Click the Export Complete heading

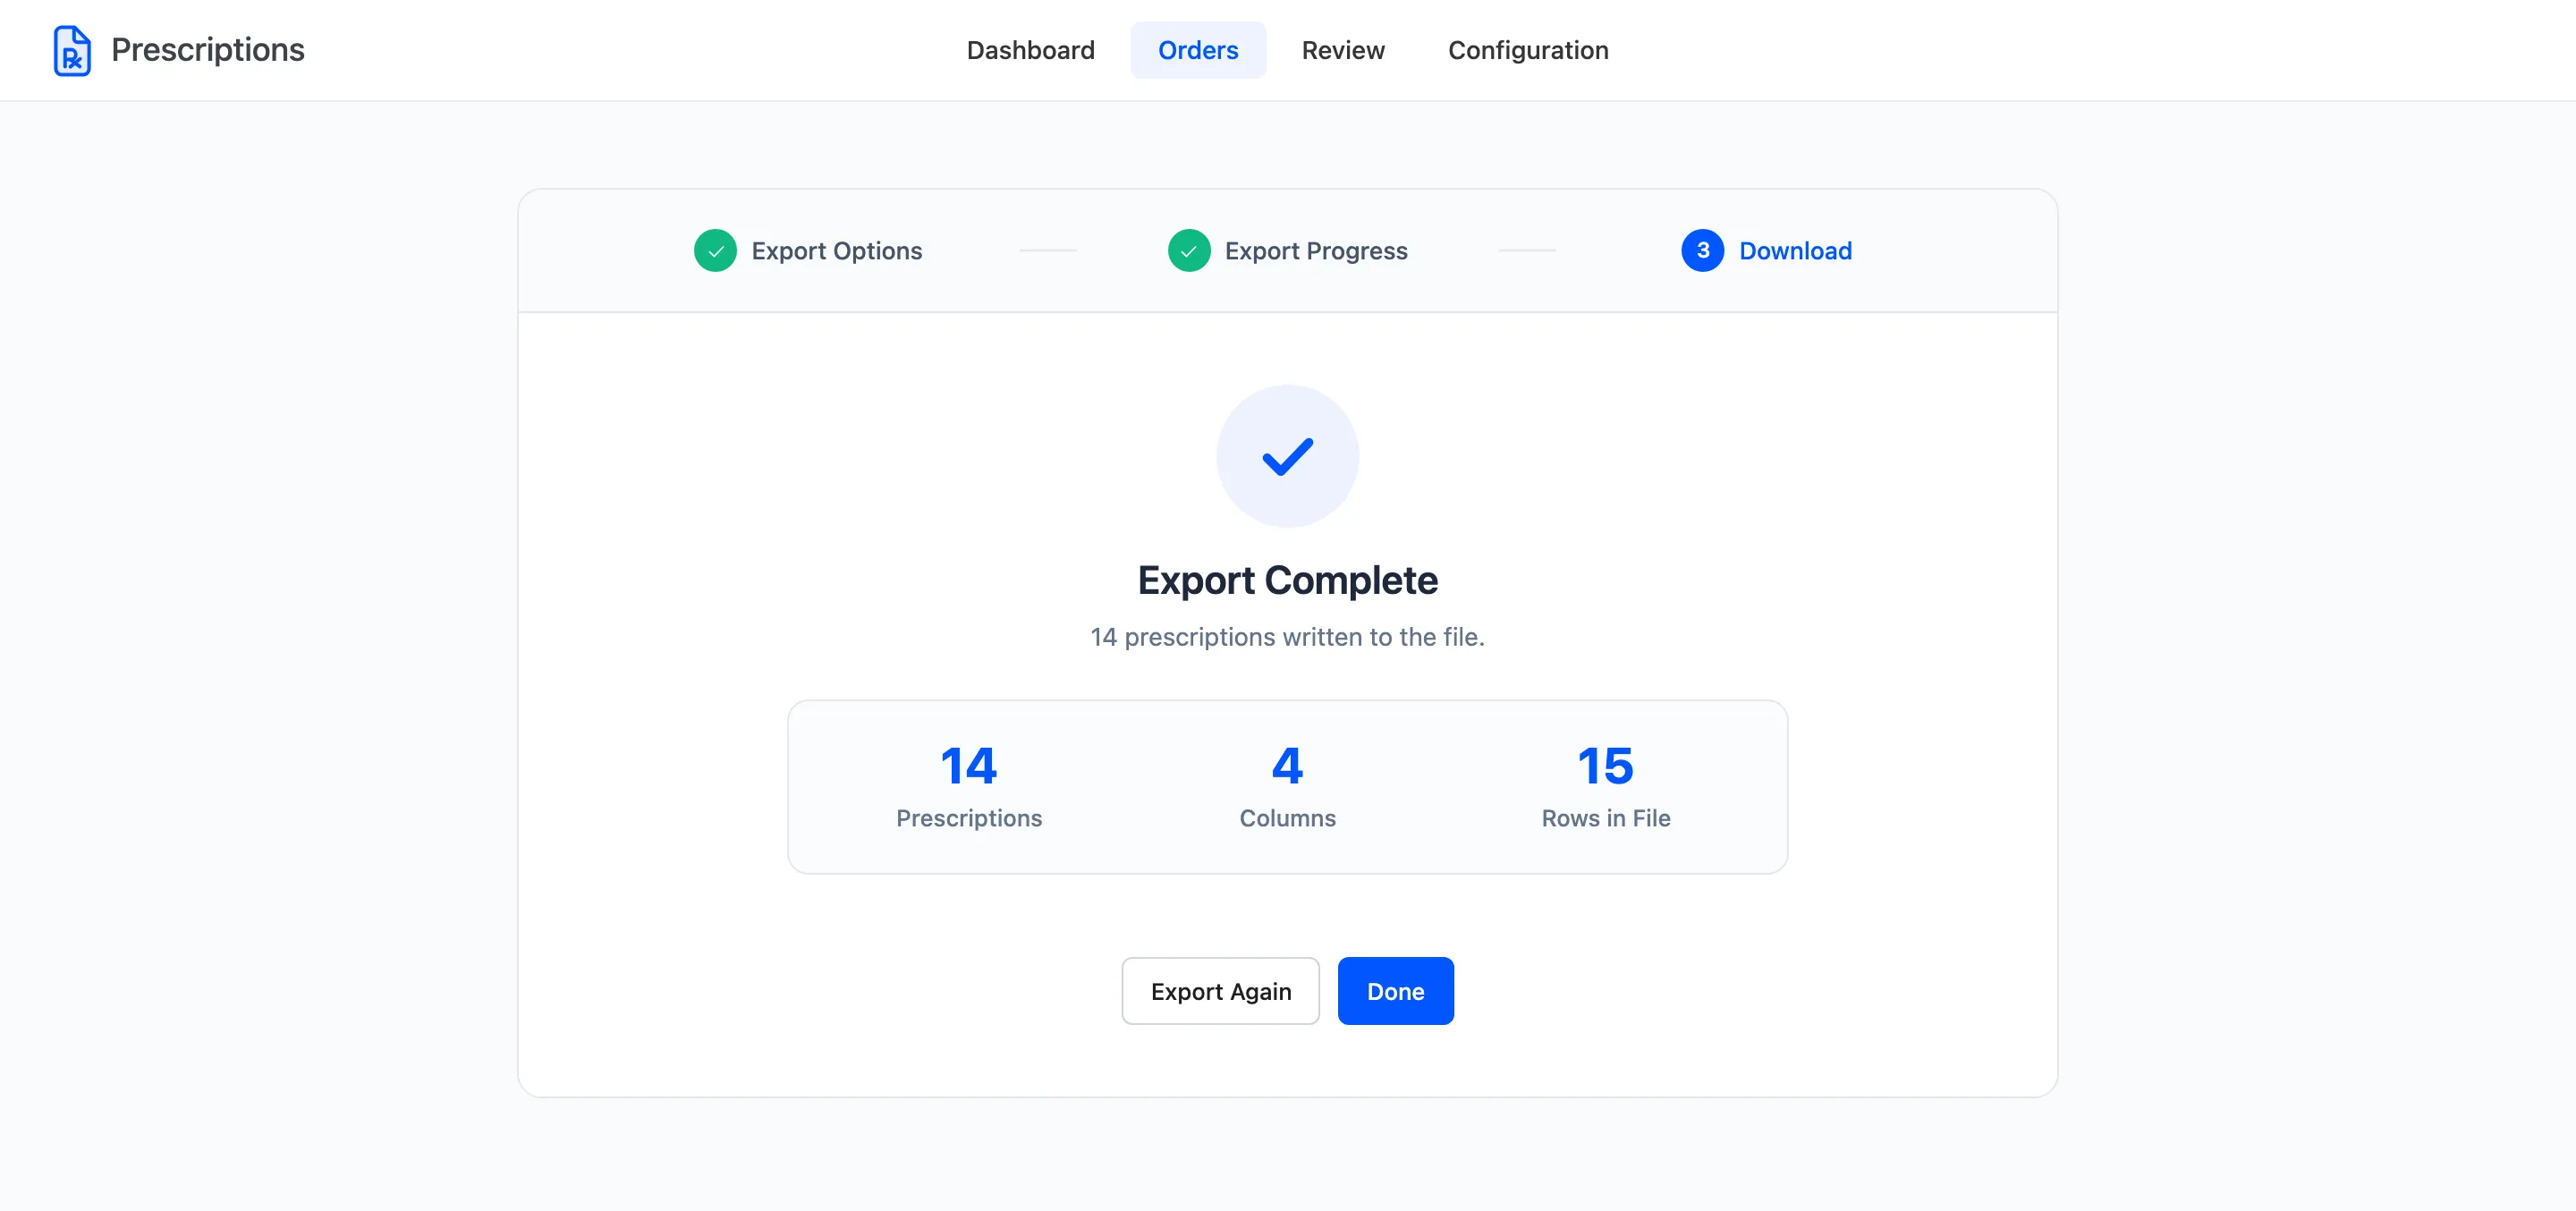(1287, 580)
